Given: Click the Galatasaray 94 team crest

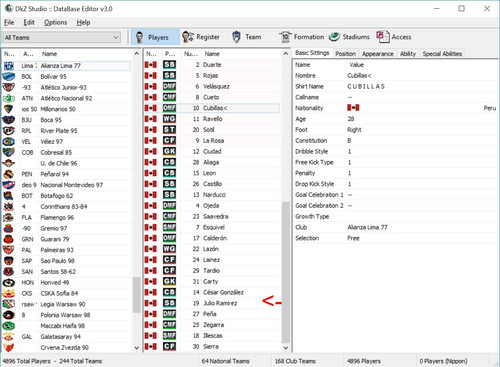Looking at the screenshot, I should [x=9, y=337].
